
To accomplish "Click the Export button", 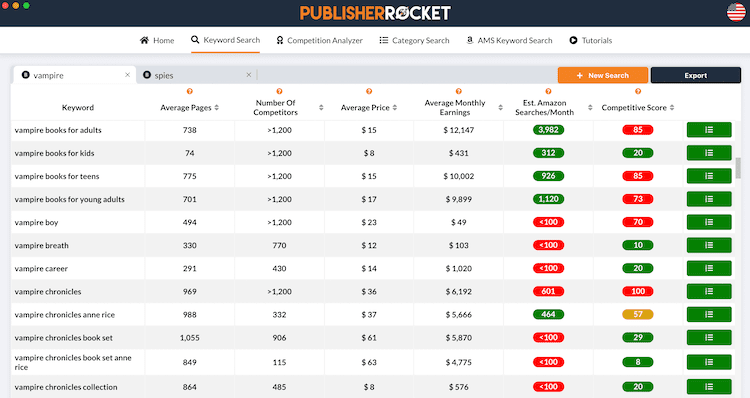I will tap(695, 75).
